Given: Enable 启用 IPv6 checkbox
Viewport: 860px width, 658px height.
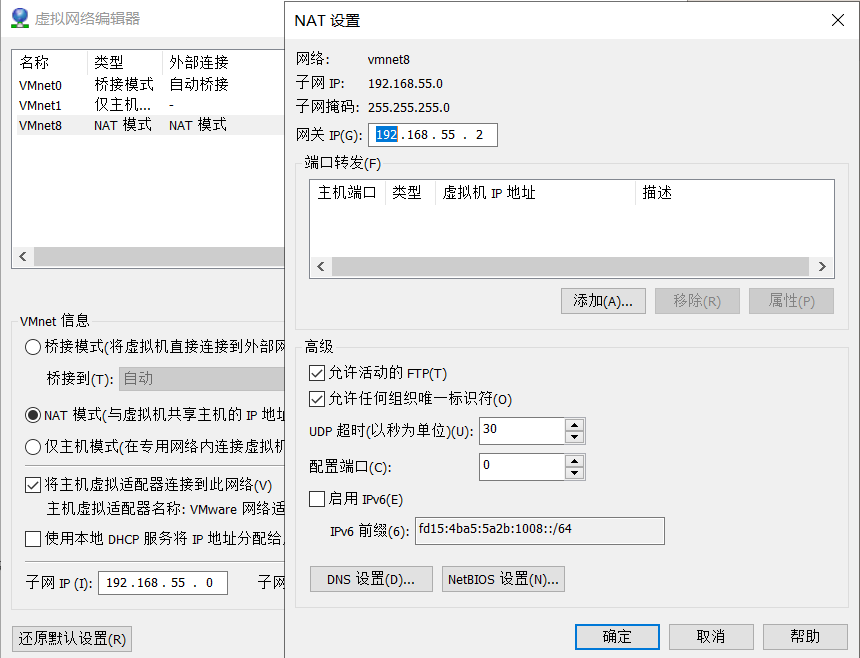Looking at the screenshot, I should tap(316, 499).
